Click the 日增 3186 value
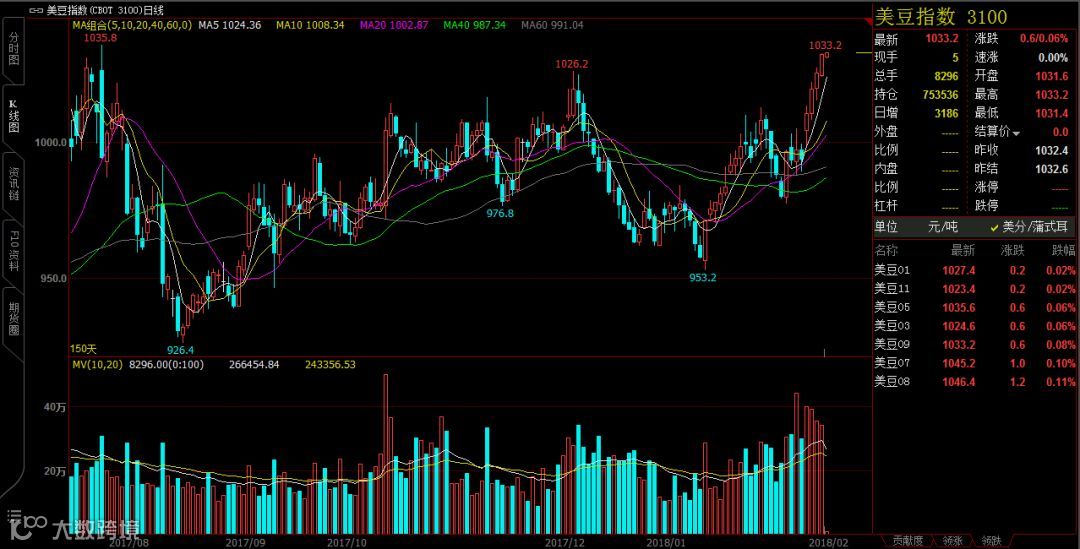The image size is (1080, 549). [947, 114]
